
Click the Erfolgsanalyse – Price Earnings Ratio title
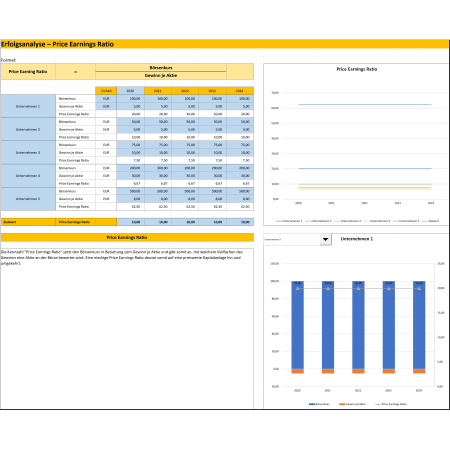pos(57,44)
